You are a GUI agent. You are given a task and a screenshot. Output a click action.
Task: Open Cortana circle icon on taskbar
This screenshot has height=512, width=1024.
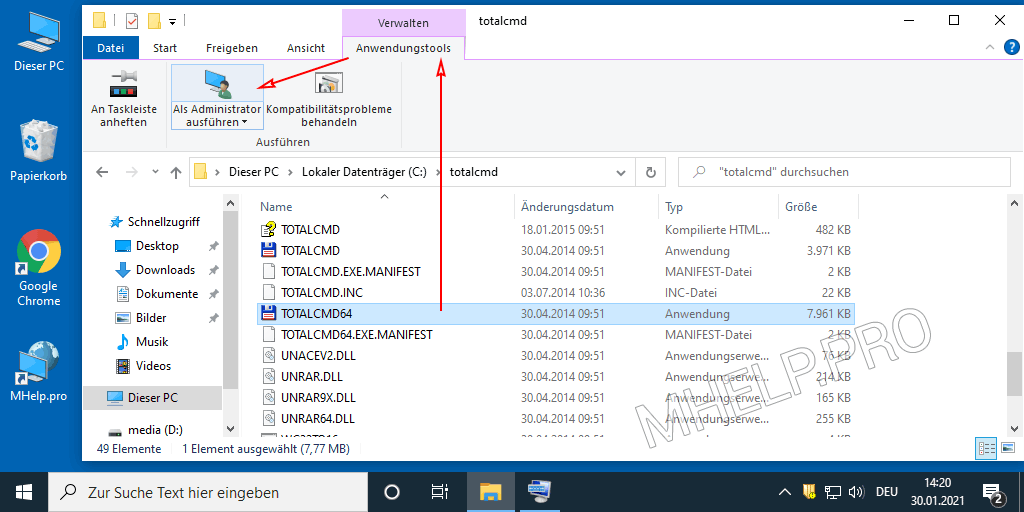[x=392, y=492]
